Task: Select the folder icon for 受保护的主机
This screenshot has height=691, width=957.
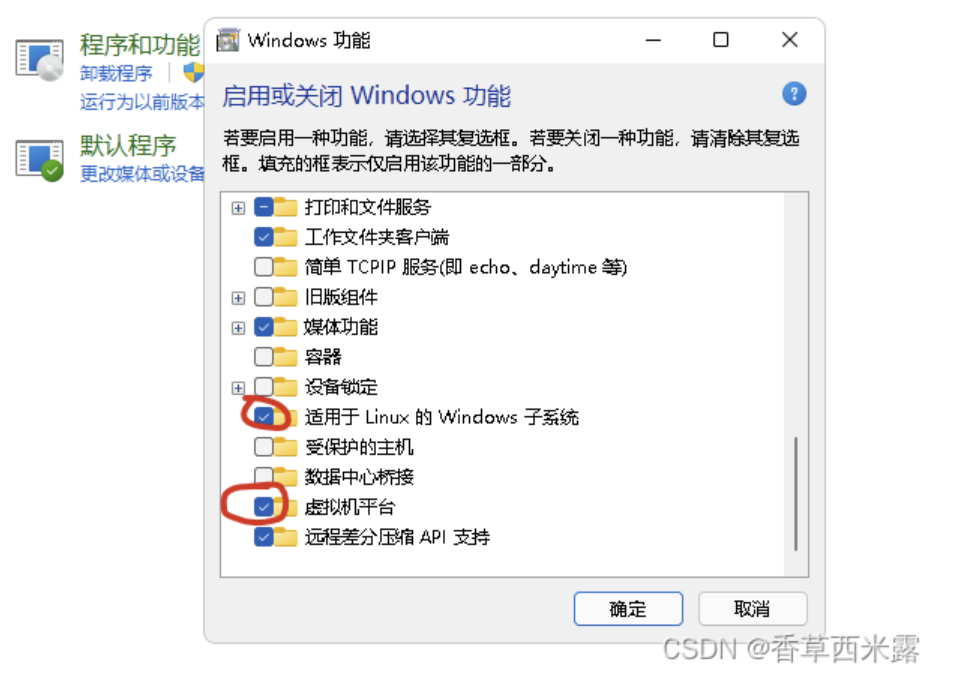Action: [285, 447]
